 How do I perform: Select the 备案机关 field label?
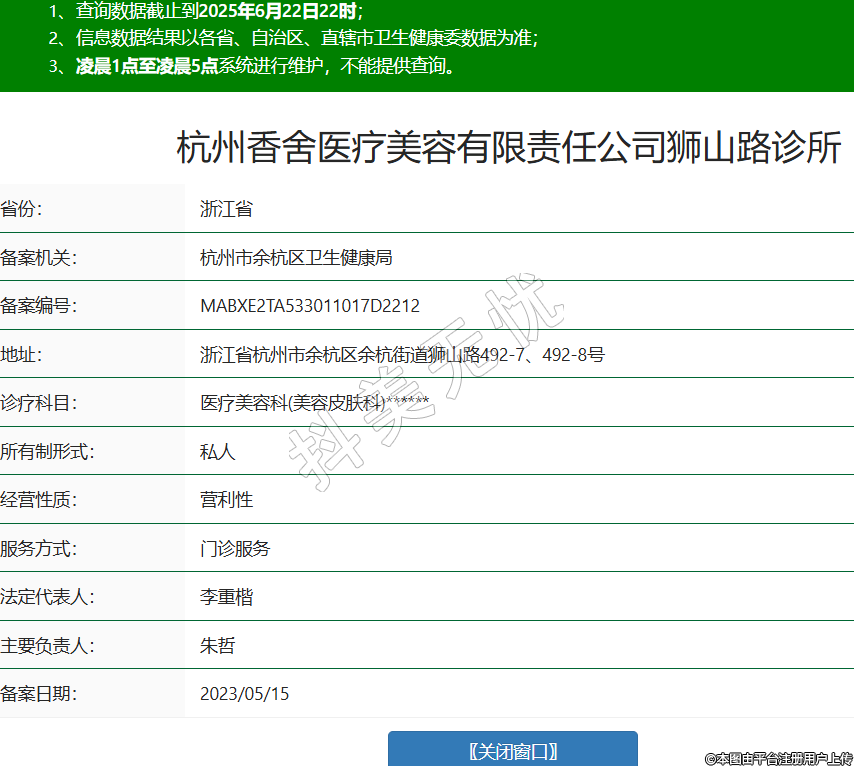point(38,257)
